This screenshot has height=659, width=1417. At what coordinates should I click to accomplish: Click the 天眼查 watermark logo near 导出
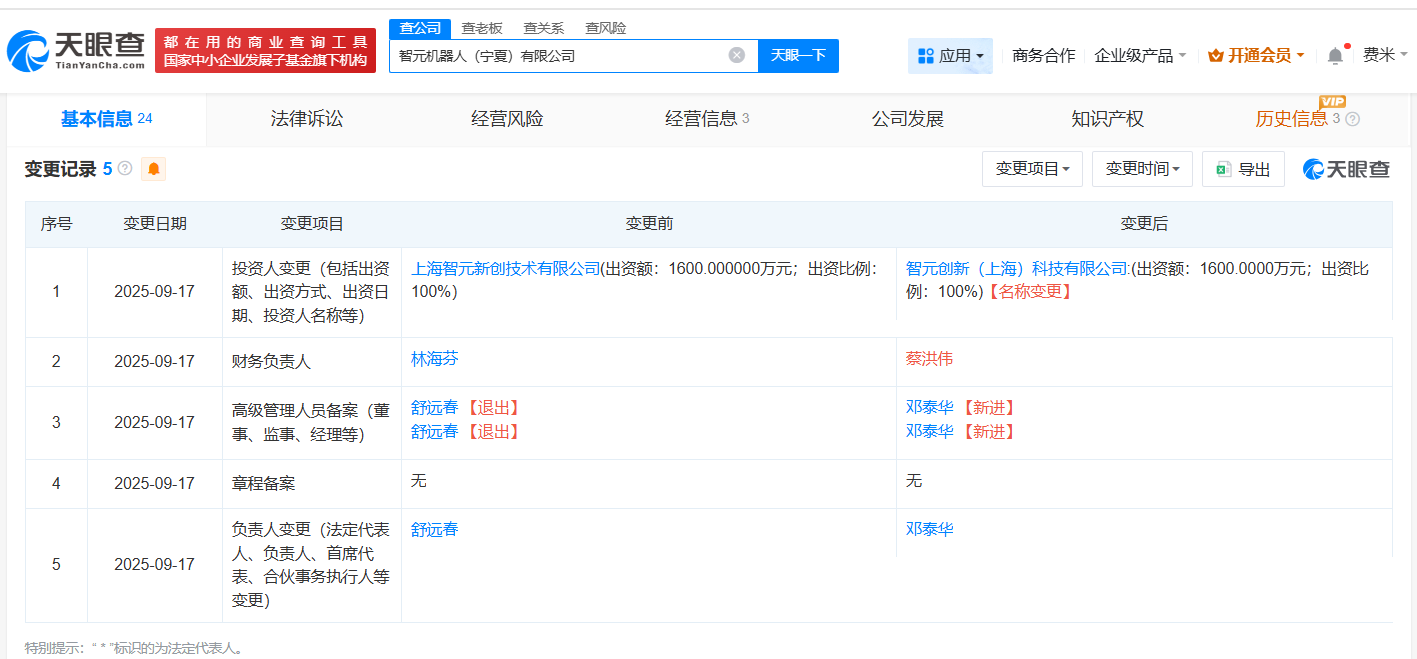(1343, 168)
